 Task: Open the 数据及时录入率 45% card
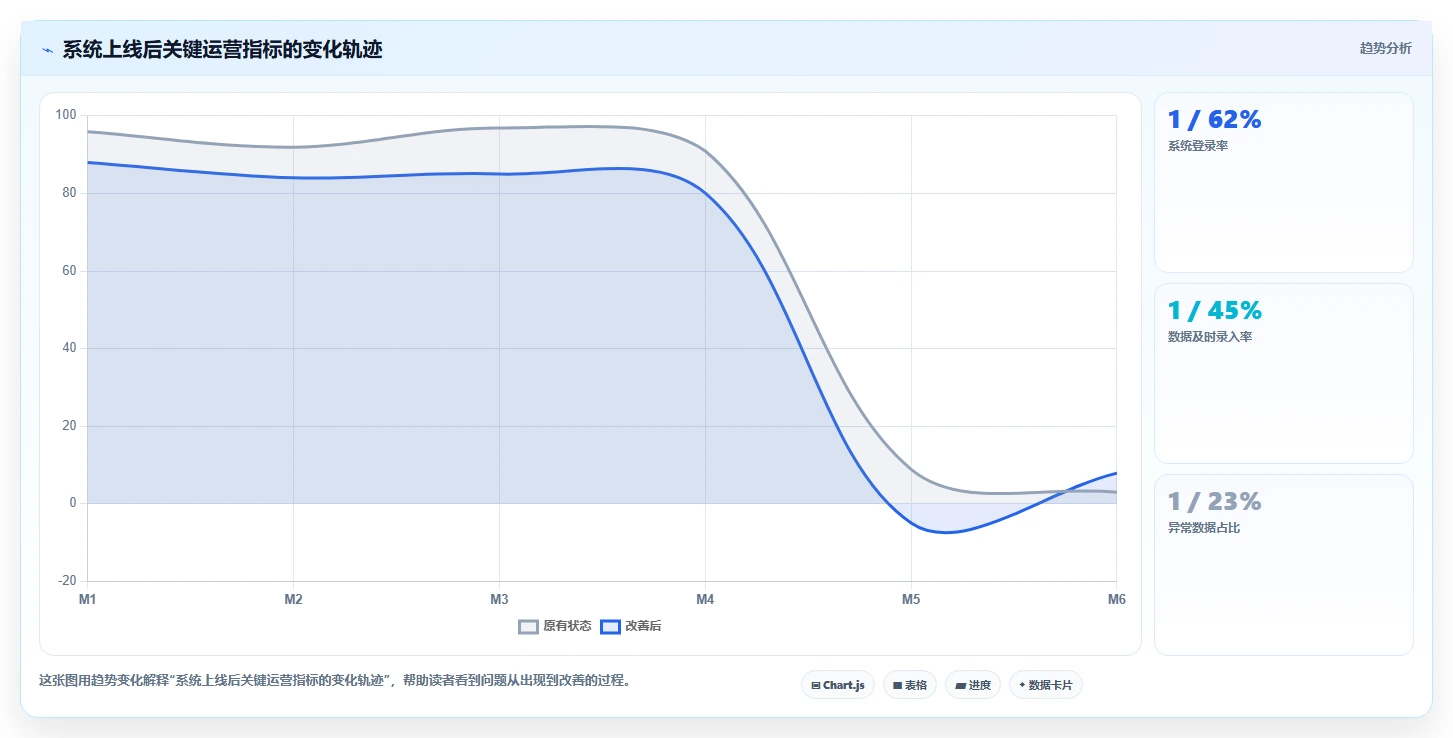pos(1284,373)
